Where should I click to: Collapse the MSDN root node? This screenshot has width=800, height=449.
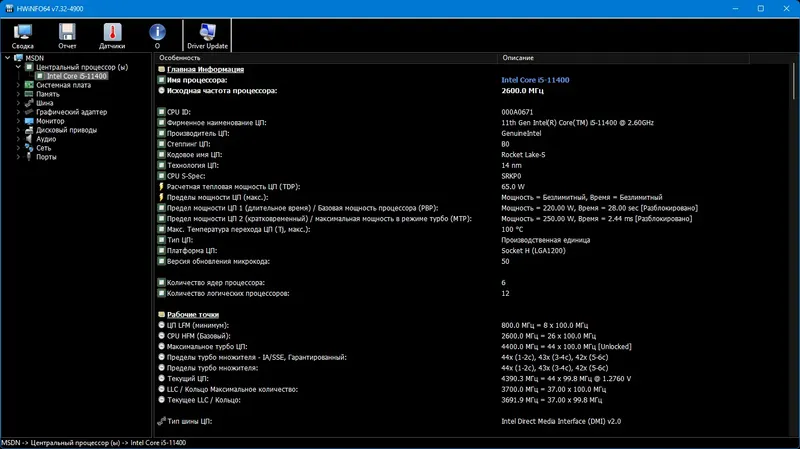(x=8, y=58)
